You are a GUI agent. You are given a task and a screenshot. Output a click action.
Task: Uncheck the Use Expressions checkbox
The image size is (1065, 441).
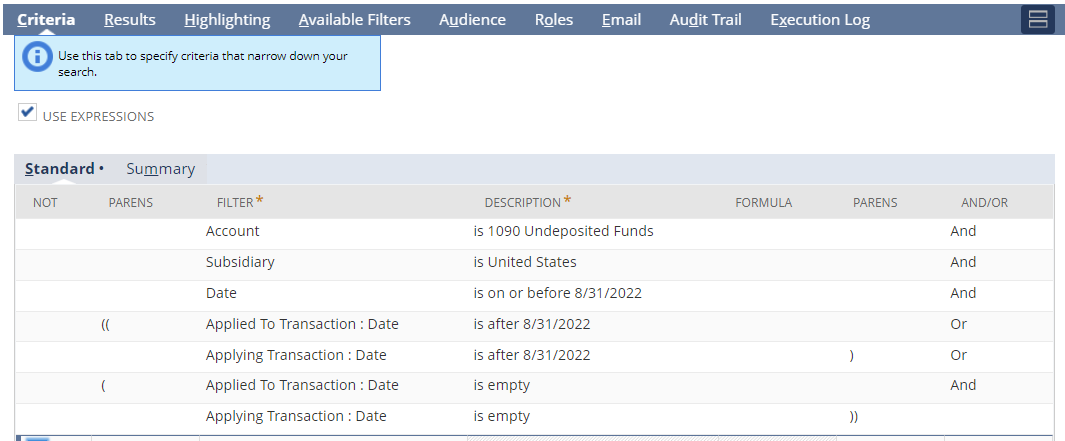click(27, 113)
